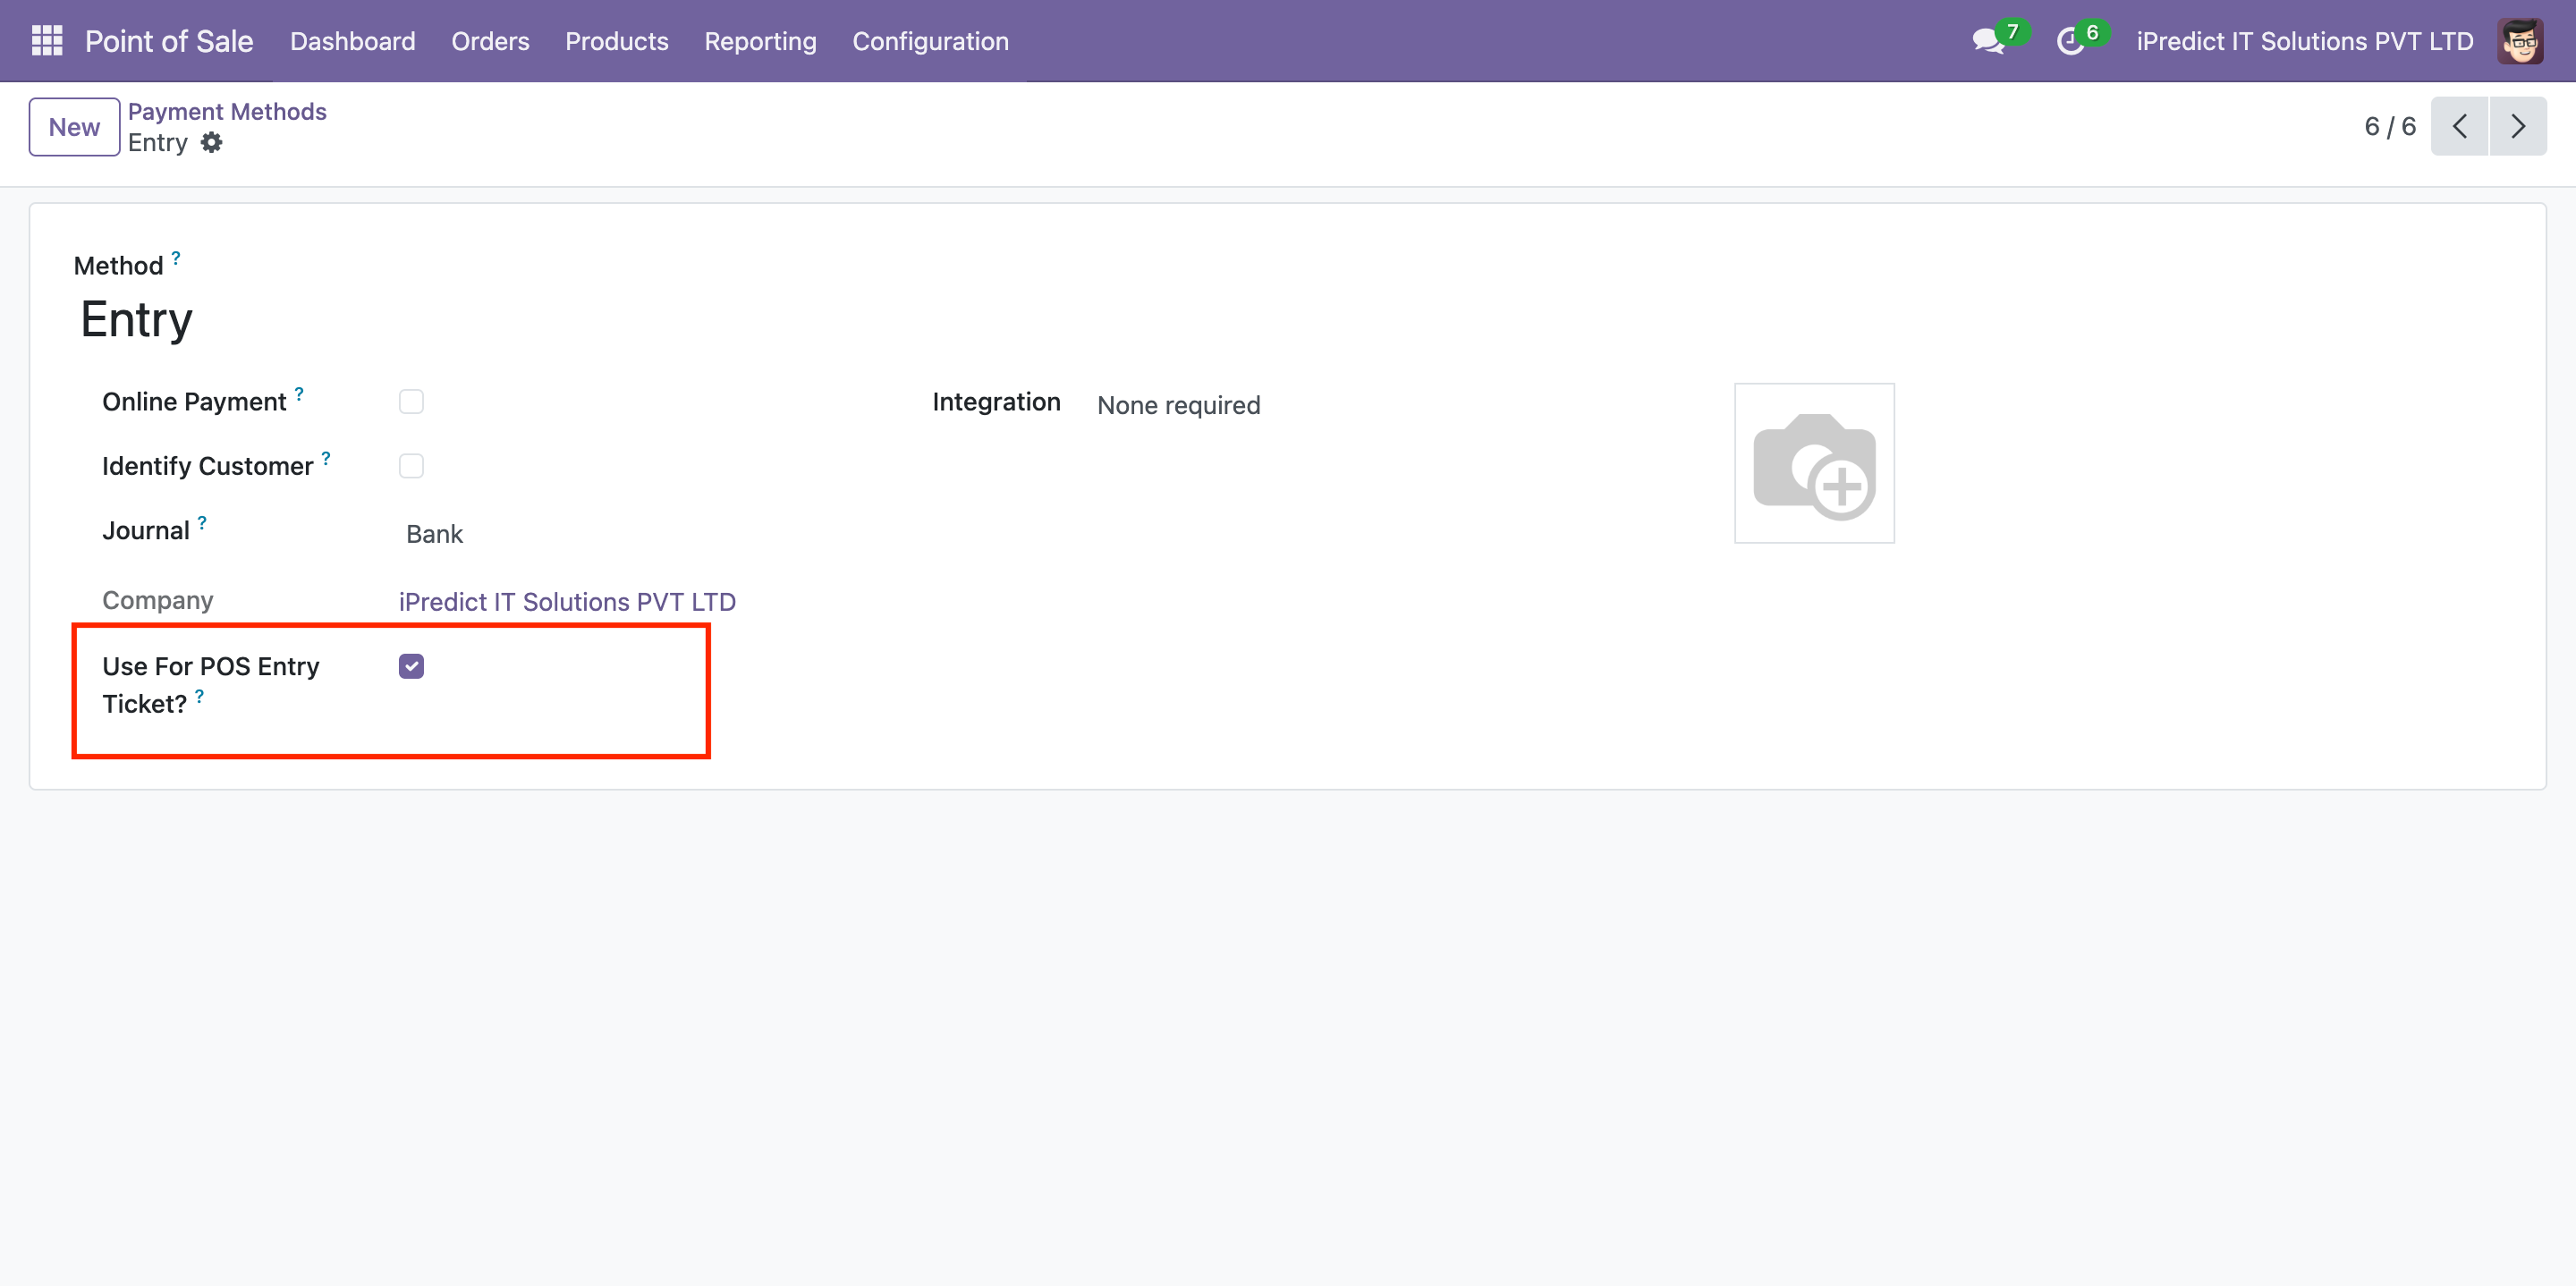Expand the Configuration menu
This screenshot has height=1286, width=2576.
tap(929, 41)
